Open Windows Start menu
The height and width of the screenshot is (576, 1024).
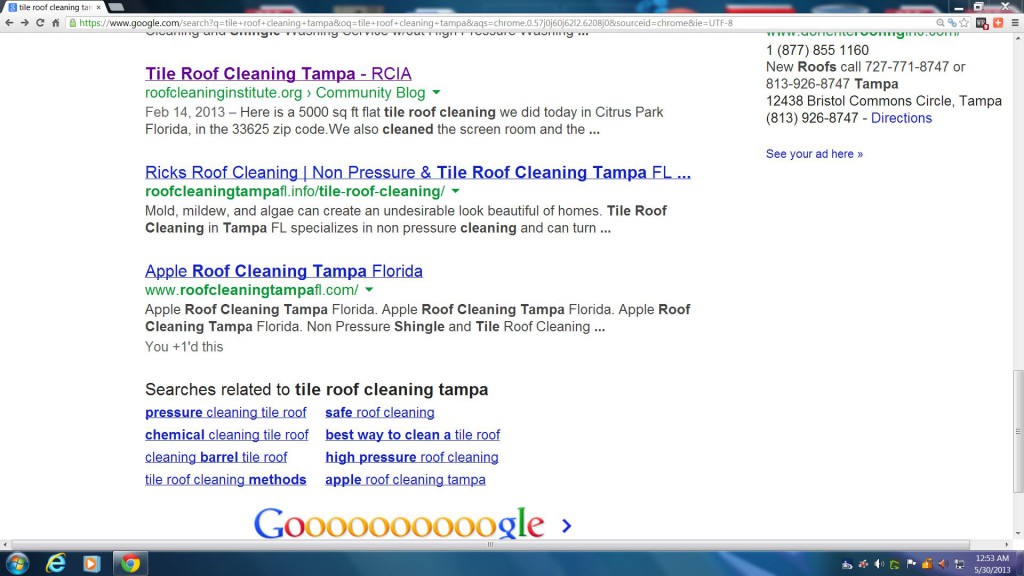pyautogui.click(x=17, y=563)
